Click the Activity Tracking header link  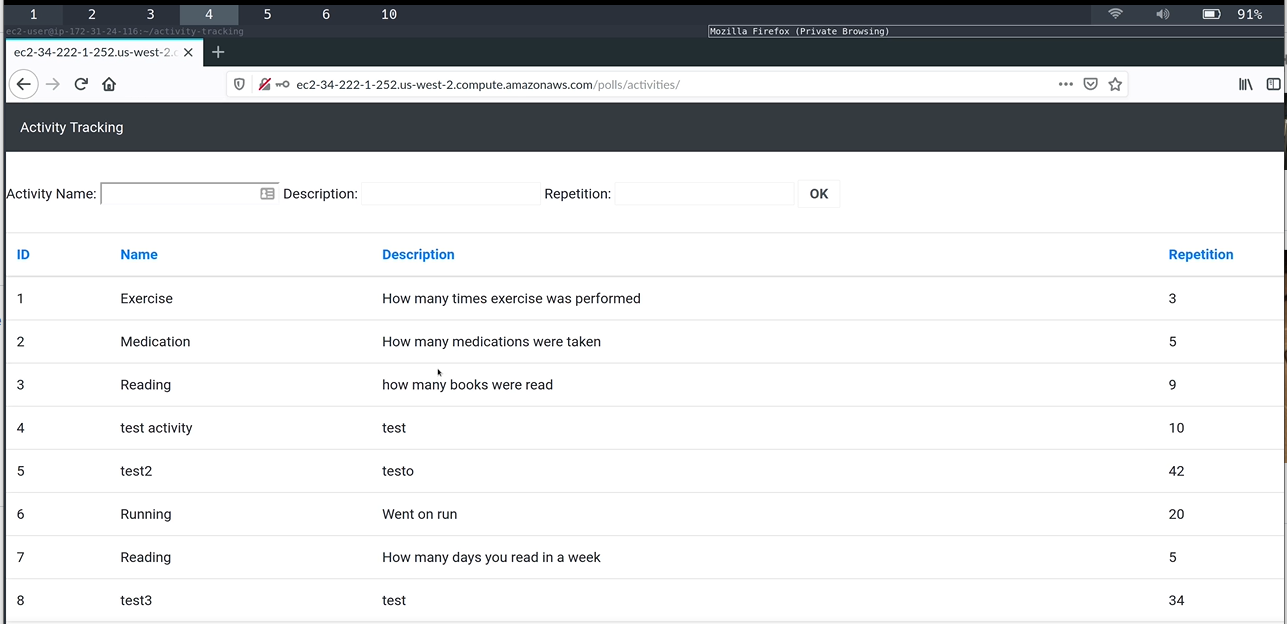(x=72, y=128)
